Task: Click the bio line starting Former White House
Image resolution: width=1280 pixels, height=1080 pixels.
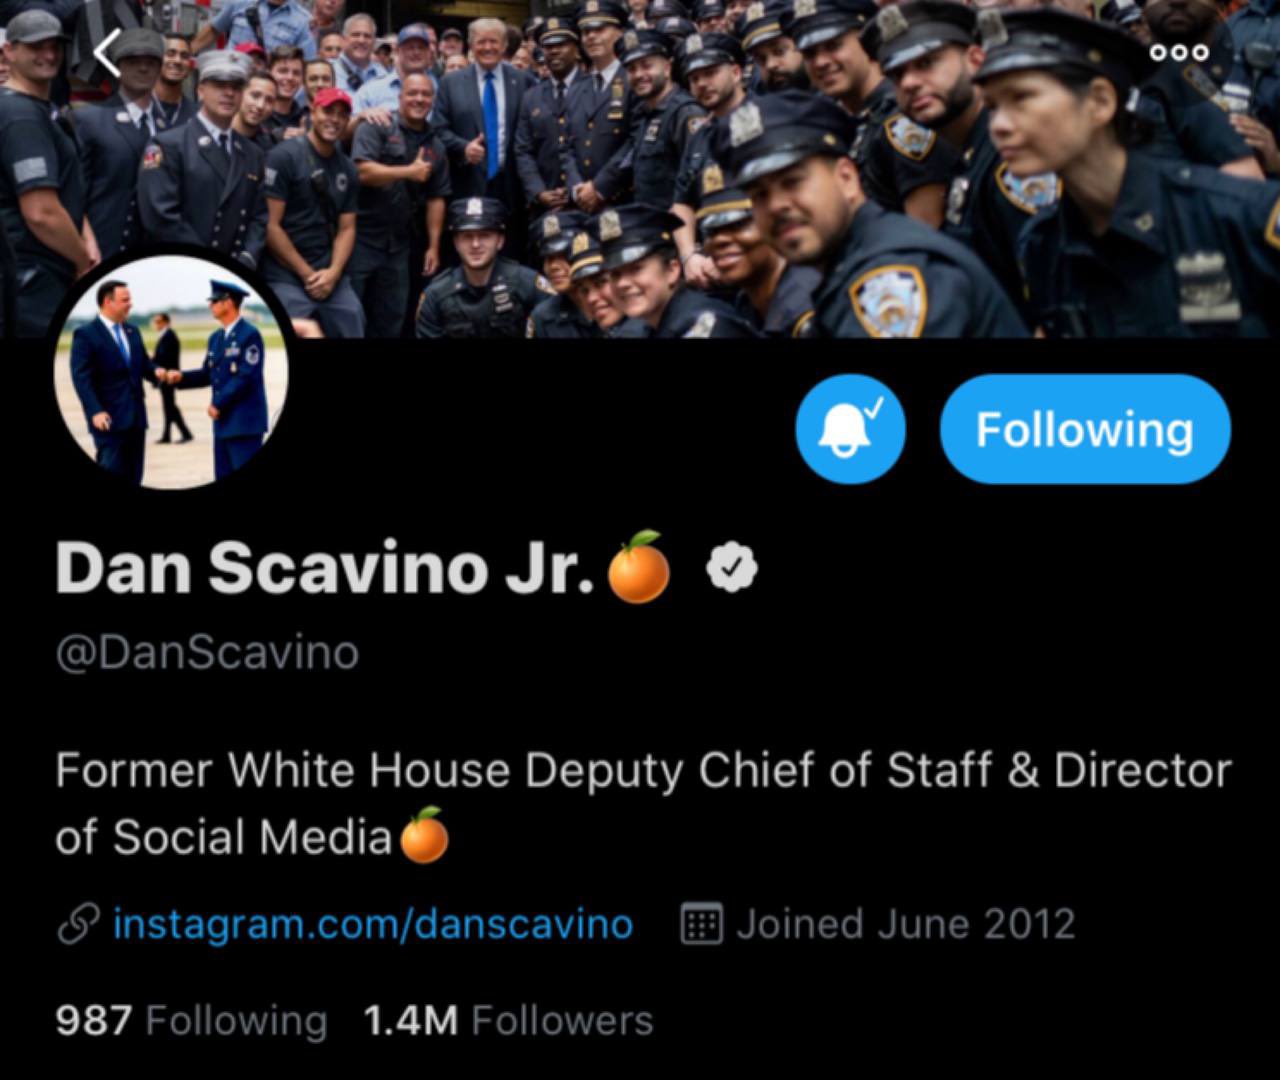Action: click(x=643, y=771)
